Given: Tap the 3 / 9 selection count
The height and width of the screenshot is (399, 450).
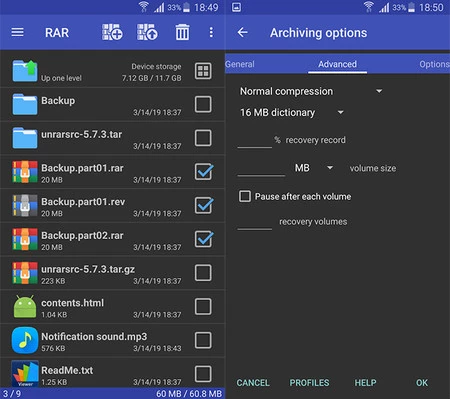Looking at the screenshot, I should 12,394.
